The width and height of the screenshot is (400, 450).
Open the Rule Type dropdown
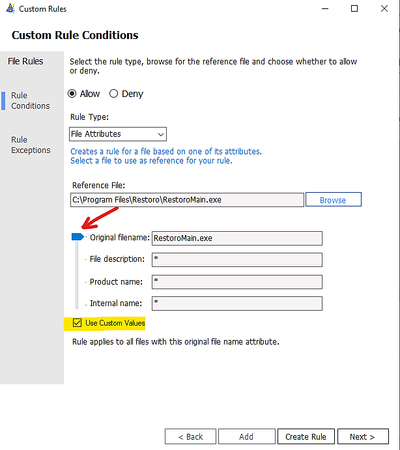pyautogui.click(x=118, y=134)
